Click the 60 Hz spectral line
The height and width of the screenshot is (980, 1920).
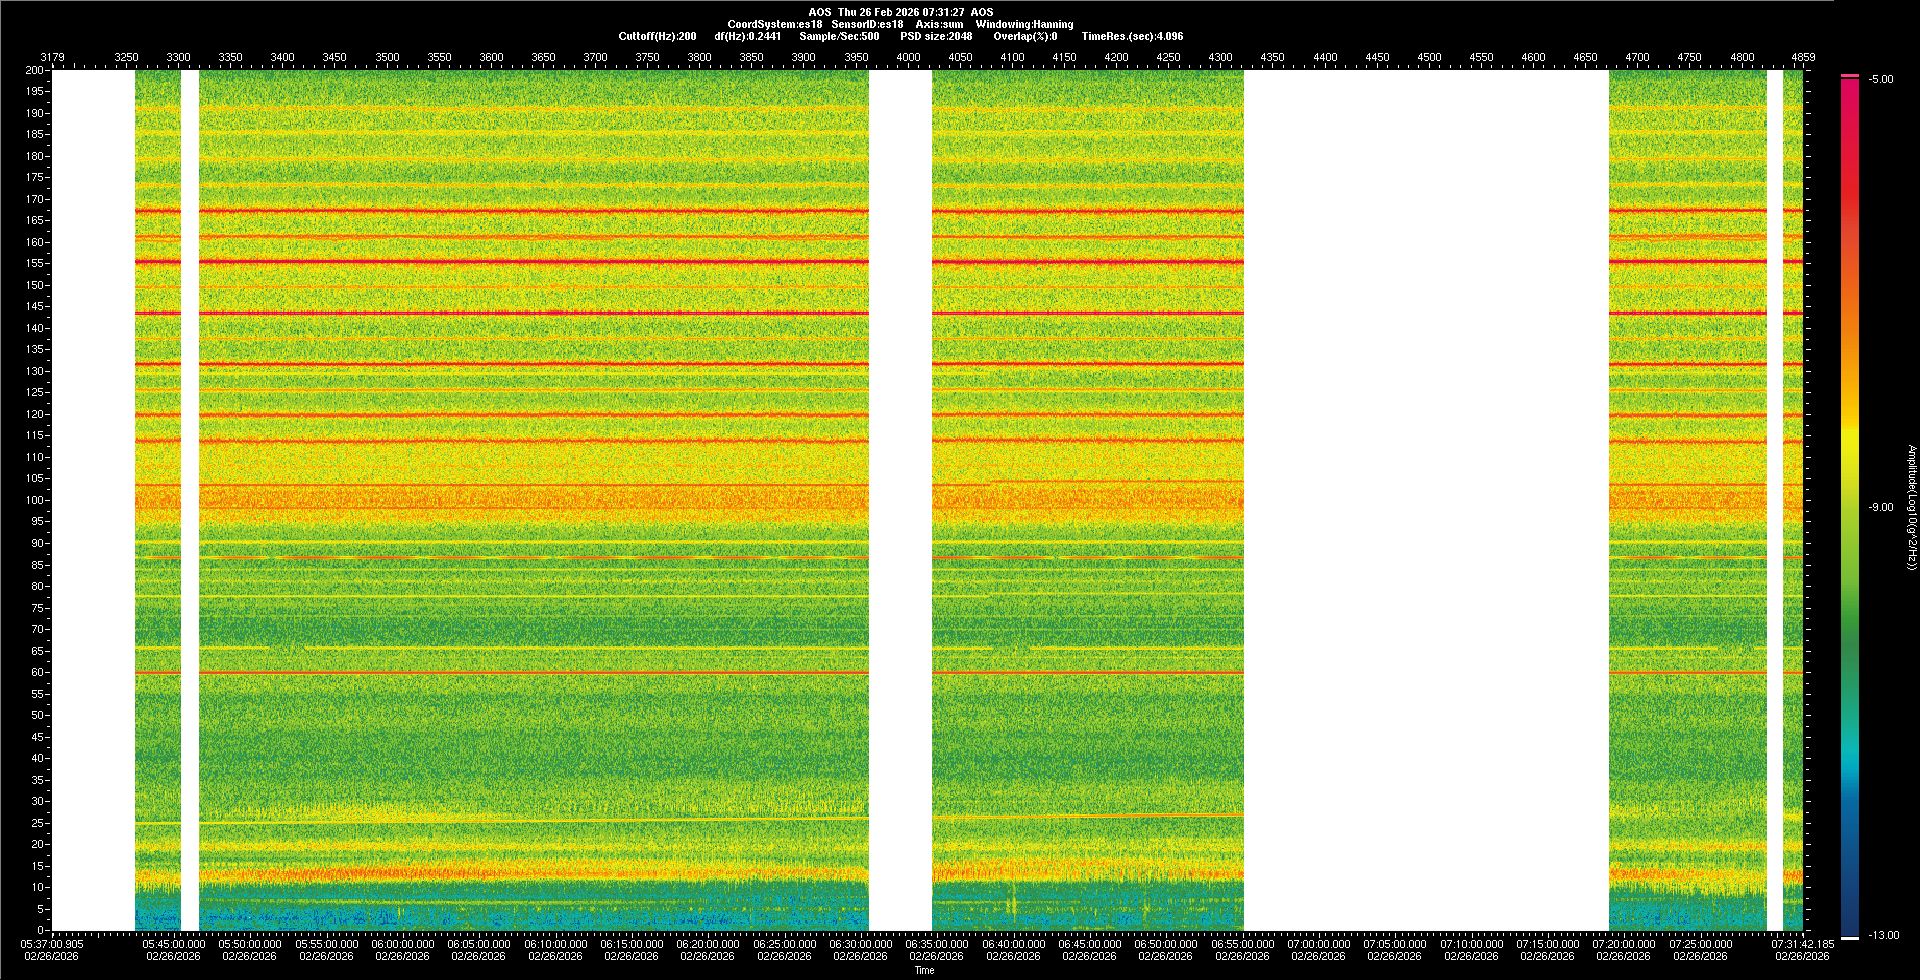[x=530, y=673]
